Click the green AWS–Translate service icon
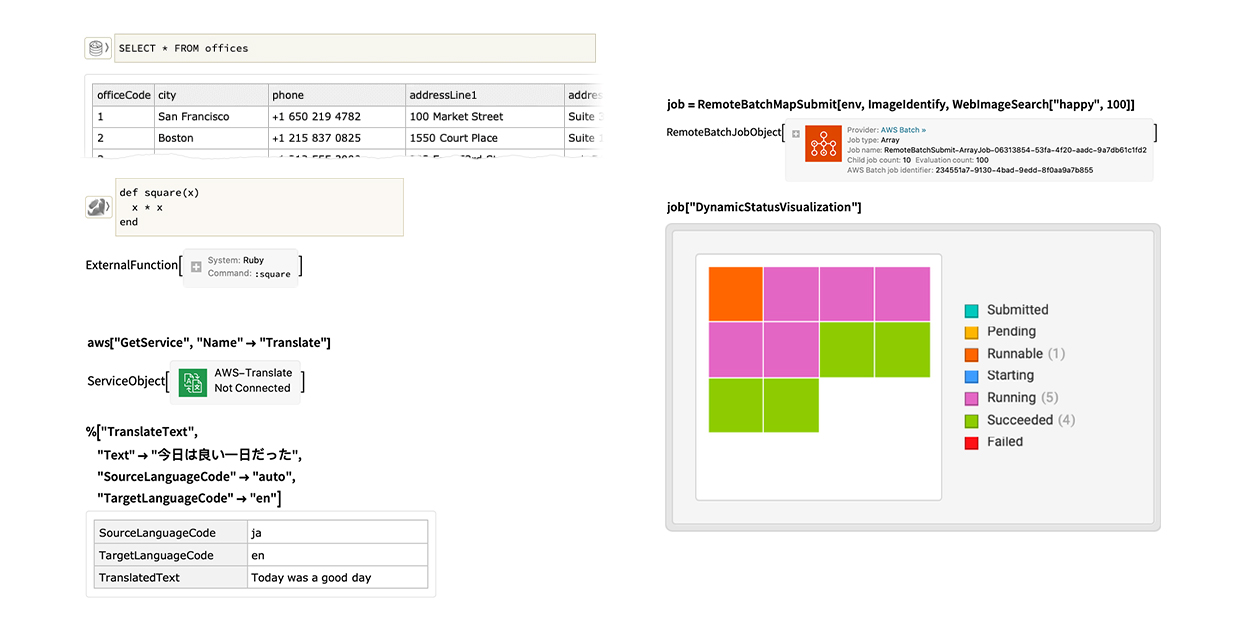 (x=192, y=382)
